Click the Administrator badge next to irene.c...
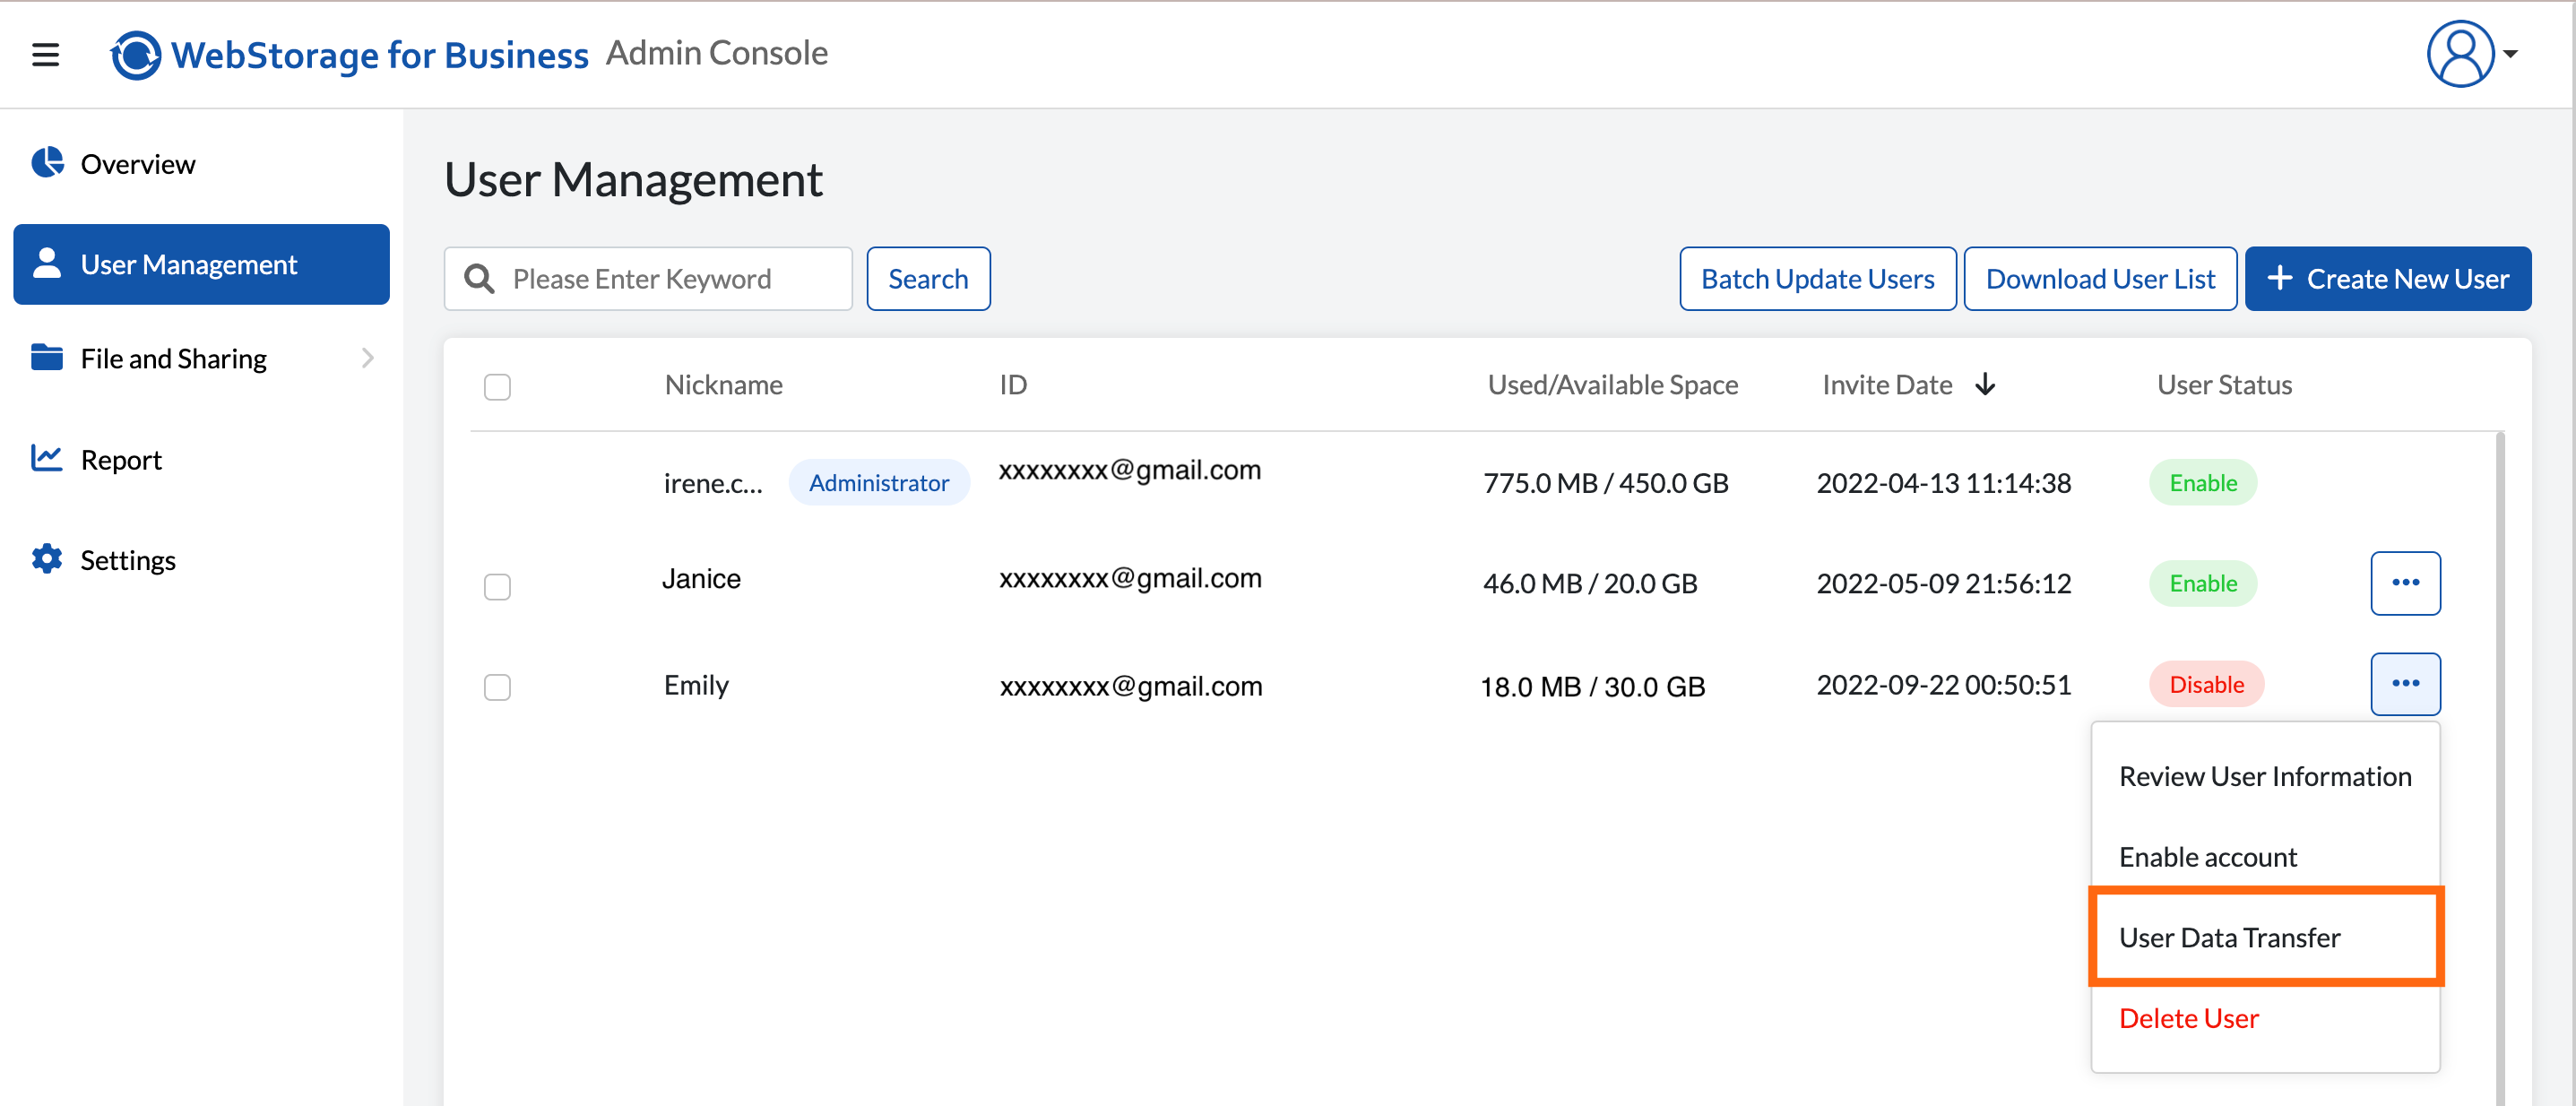Image resolution: width=2576 pixels, height=1106 pixels. point(878,483)
